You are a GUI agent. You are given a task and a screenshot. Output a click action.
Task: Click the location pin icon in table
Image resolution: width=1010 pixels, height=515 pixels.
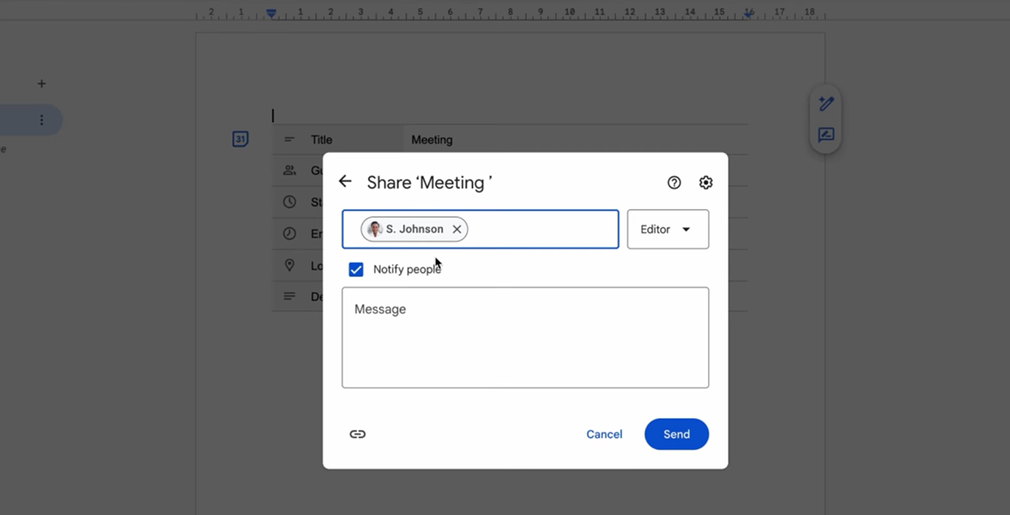(x=289, y=265)
